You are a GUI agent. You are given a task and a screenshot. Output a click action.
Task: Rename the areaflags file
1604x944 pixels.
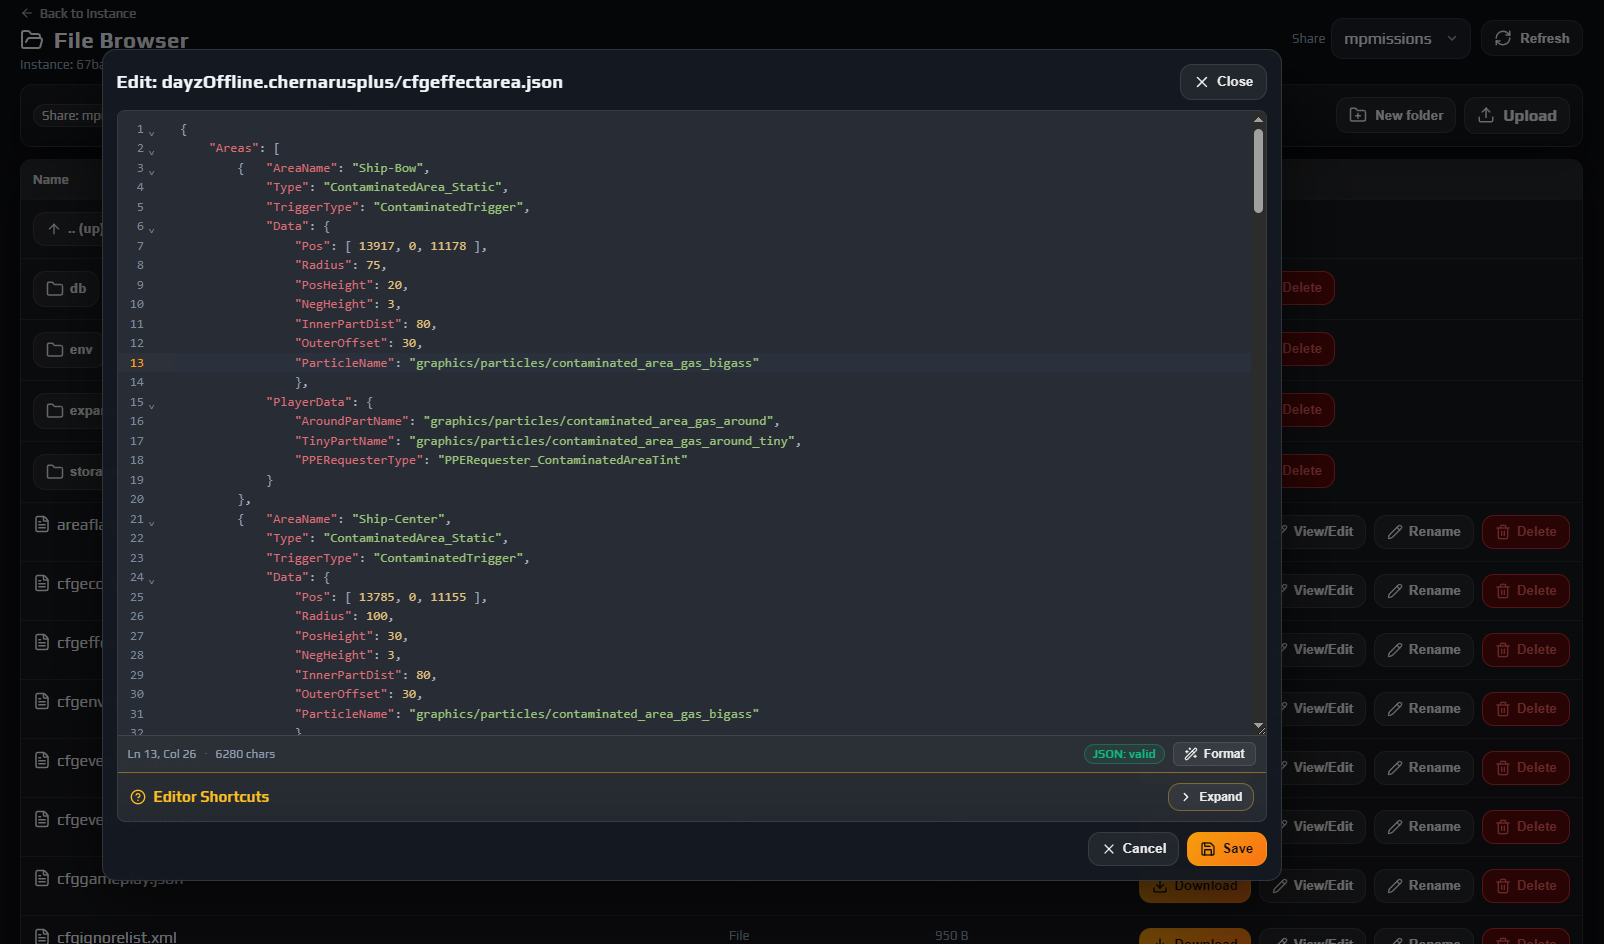point(1424,532)
